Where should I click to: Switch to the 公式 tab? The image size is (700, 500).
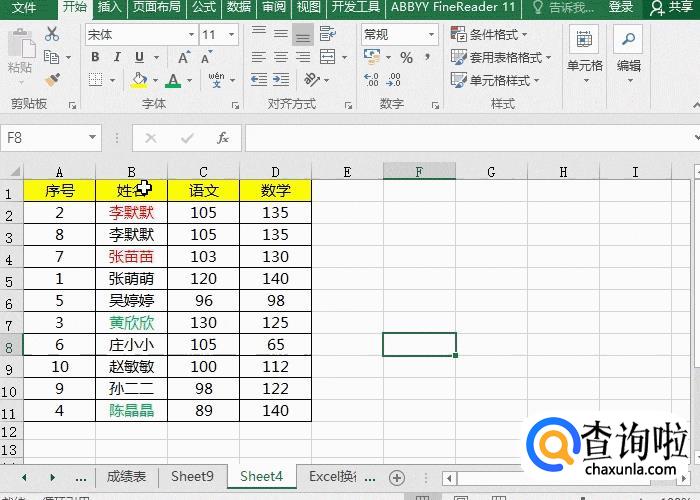coord(204,7)
